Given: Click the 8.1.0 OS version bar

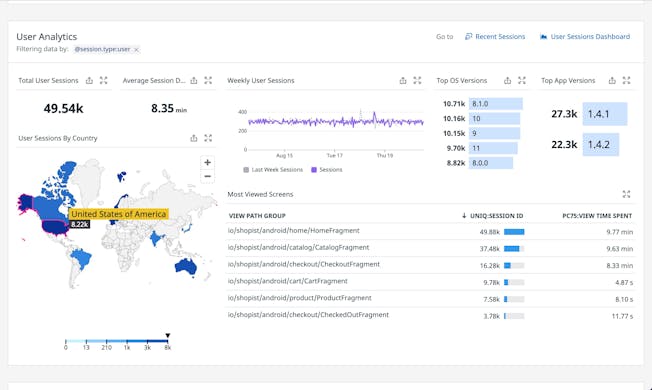Looking at the screenshot, I should coord(496,104).
